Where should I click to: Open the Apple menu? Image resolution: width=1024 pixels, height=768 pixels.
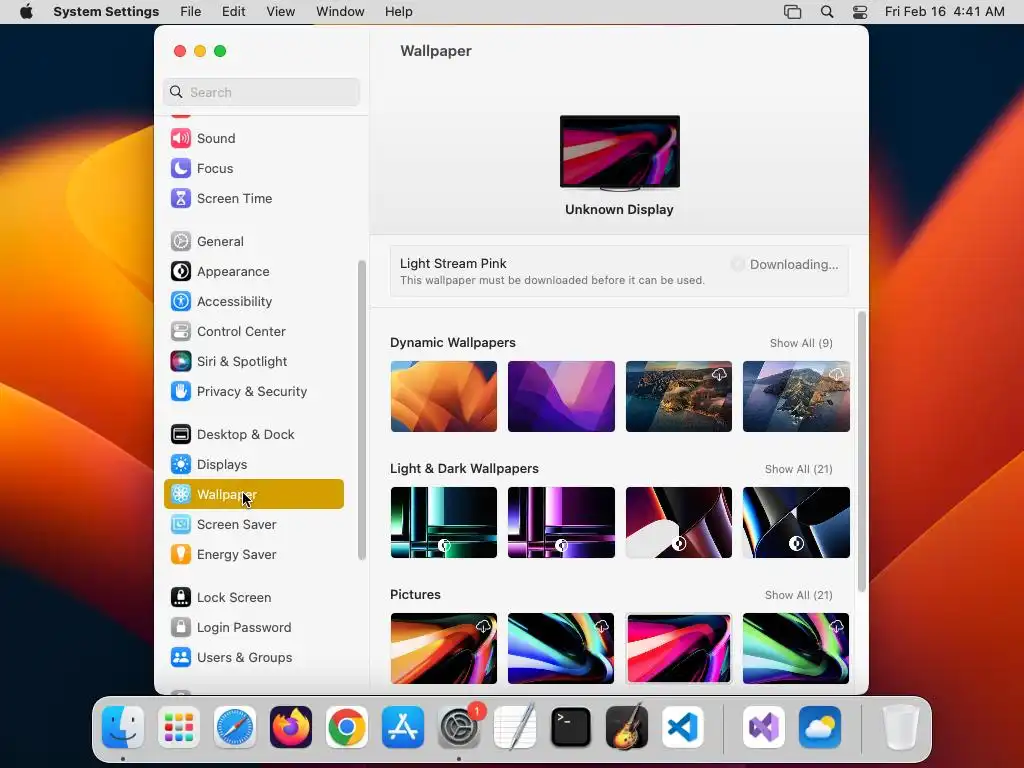click(x=26, y=12)
